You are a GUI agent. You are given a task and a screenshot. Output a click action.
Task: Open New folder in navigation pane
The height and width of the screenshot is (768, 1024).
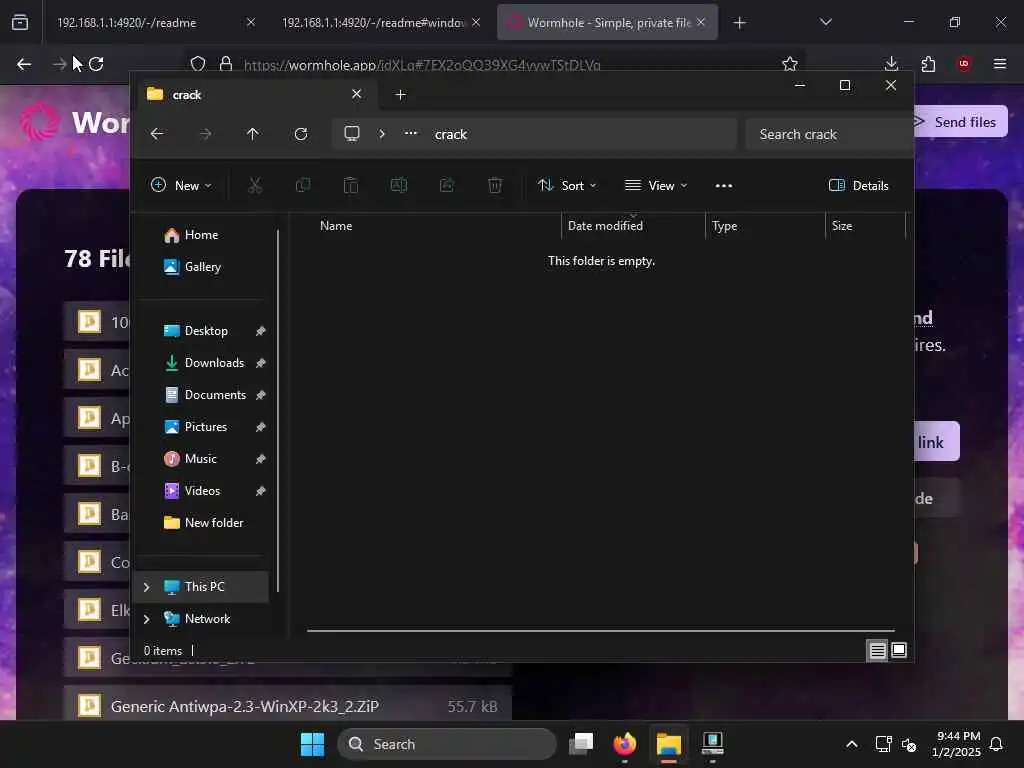214,522
